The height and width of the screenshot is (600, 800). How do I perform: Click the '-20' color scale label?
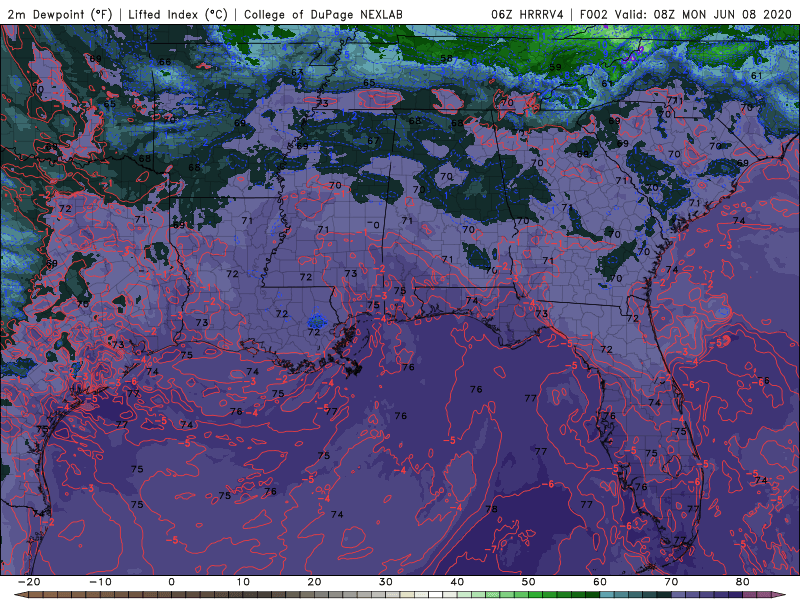29,582
